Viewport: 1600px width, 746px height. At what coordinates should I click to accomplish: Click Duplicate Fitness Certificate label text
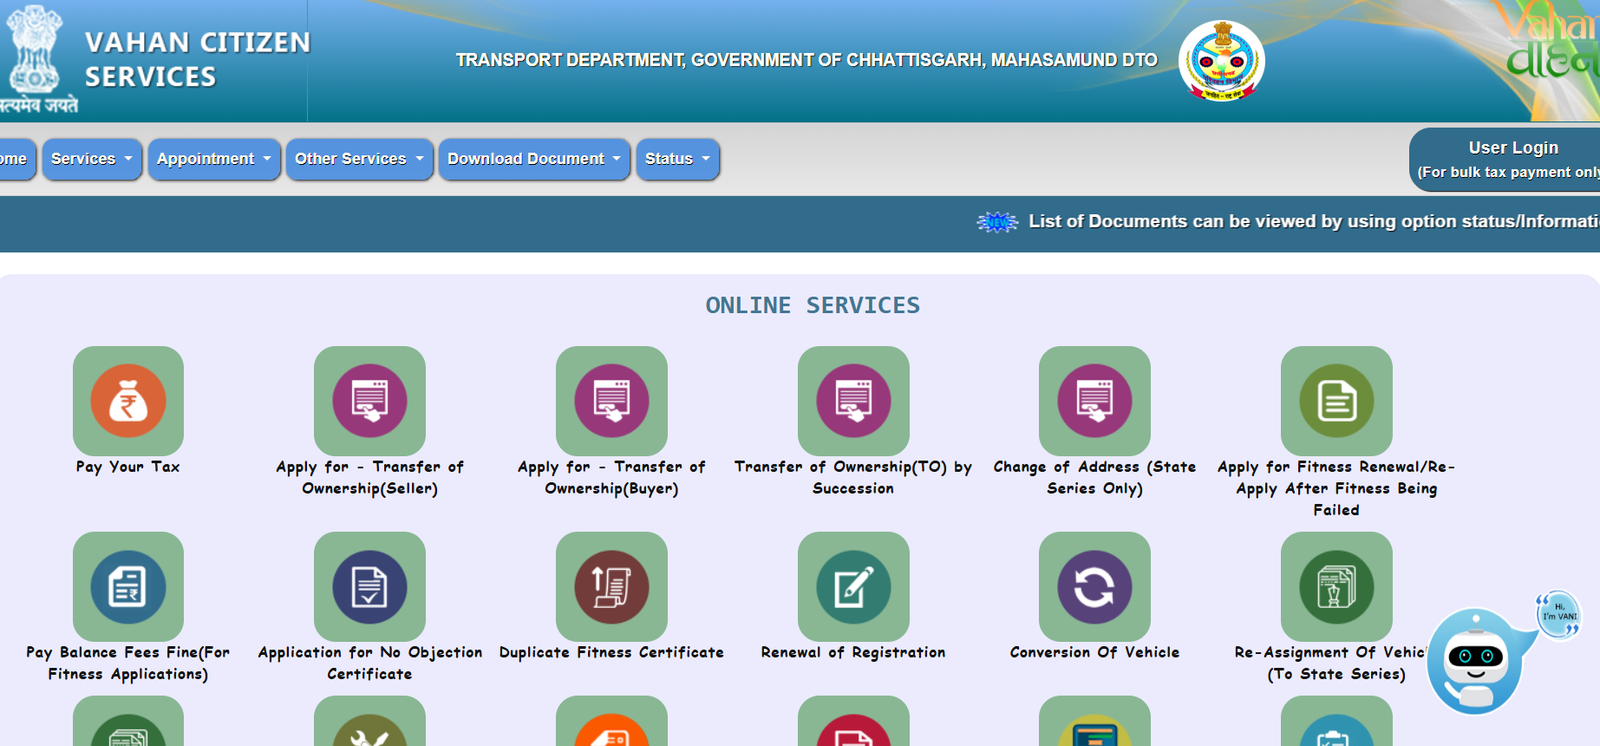(x=612, y=652)
